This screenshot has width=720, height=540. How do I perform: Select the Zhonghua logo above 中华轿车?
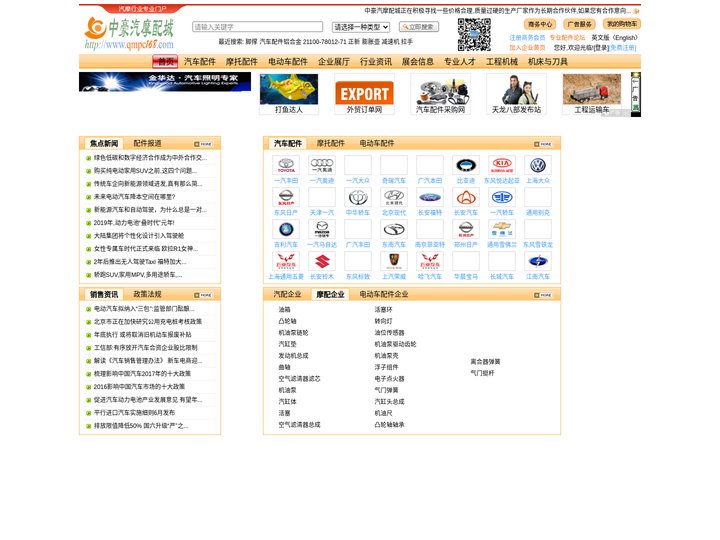tap(358, 197)
